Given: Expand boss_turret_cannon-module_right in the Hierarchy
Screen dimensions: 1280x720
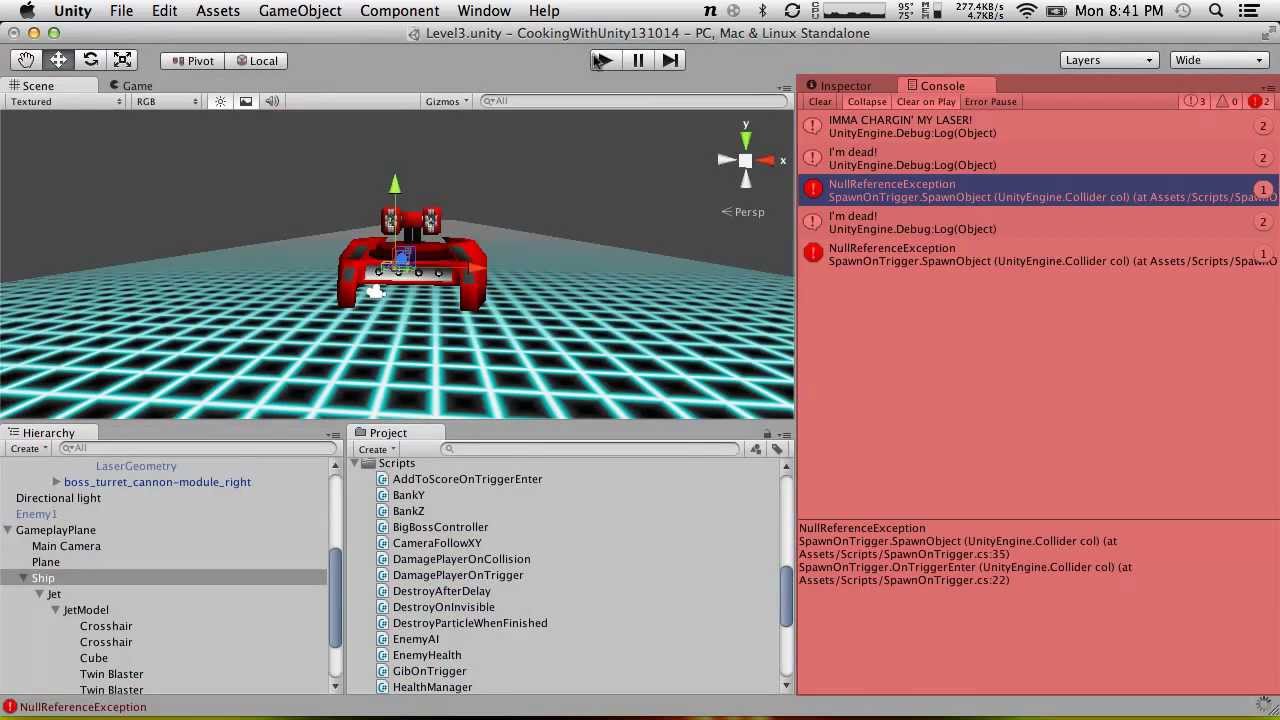Looking at the screenshot, I should (56, 482).
